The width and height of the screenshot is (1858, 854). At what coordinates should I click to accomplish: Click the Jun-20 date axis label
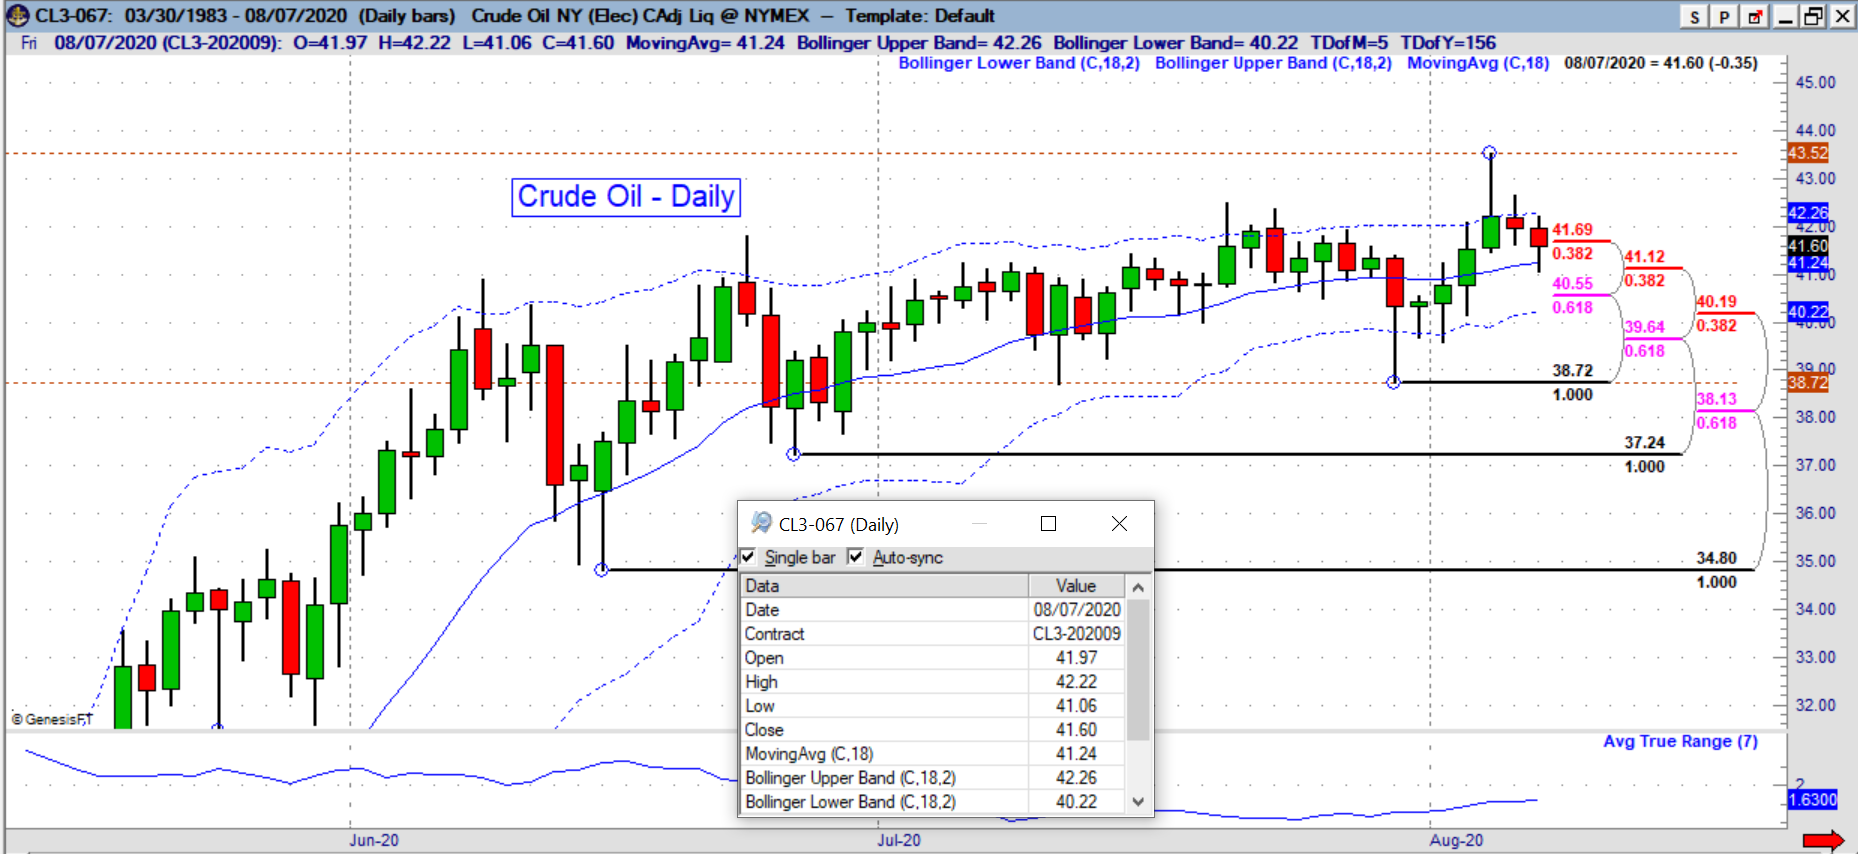[x=374, y=841]
